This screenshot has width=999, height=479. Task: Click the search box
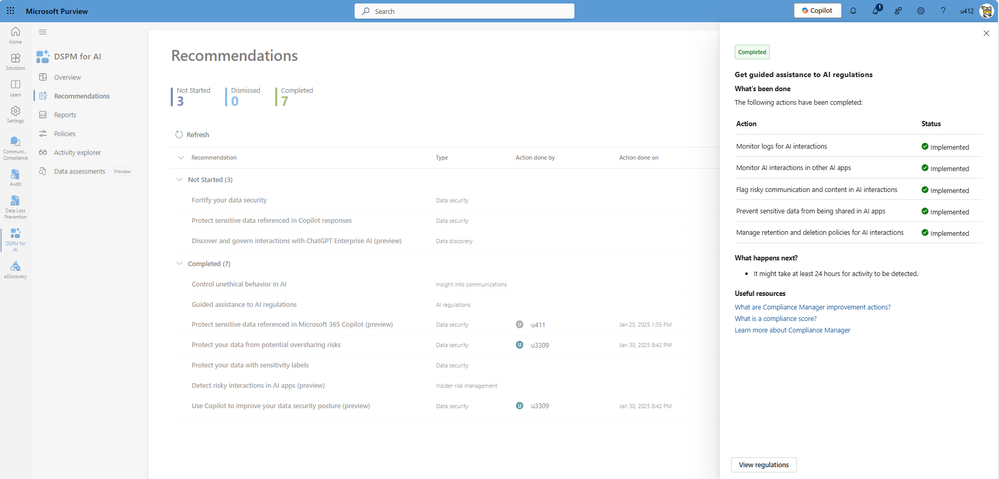coord(464,11)
